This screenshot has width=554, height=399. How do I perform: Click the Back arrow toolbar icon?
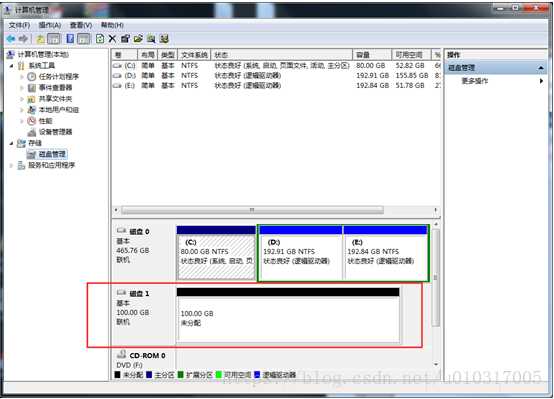(x=11, y=39)
